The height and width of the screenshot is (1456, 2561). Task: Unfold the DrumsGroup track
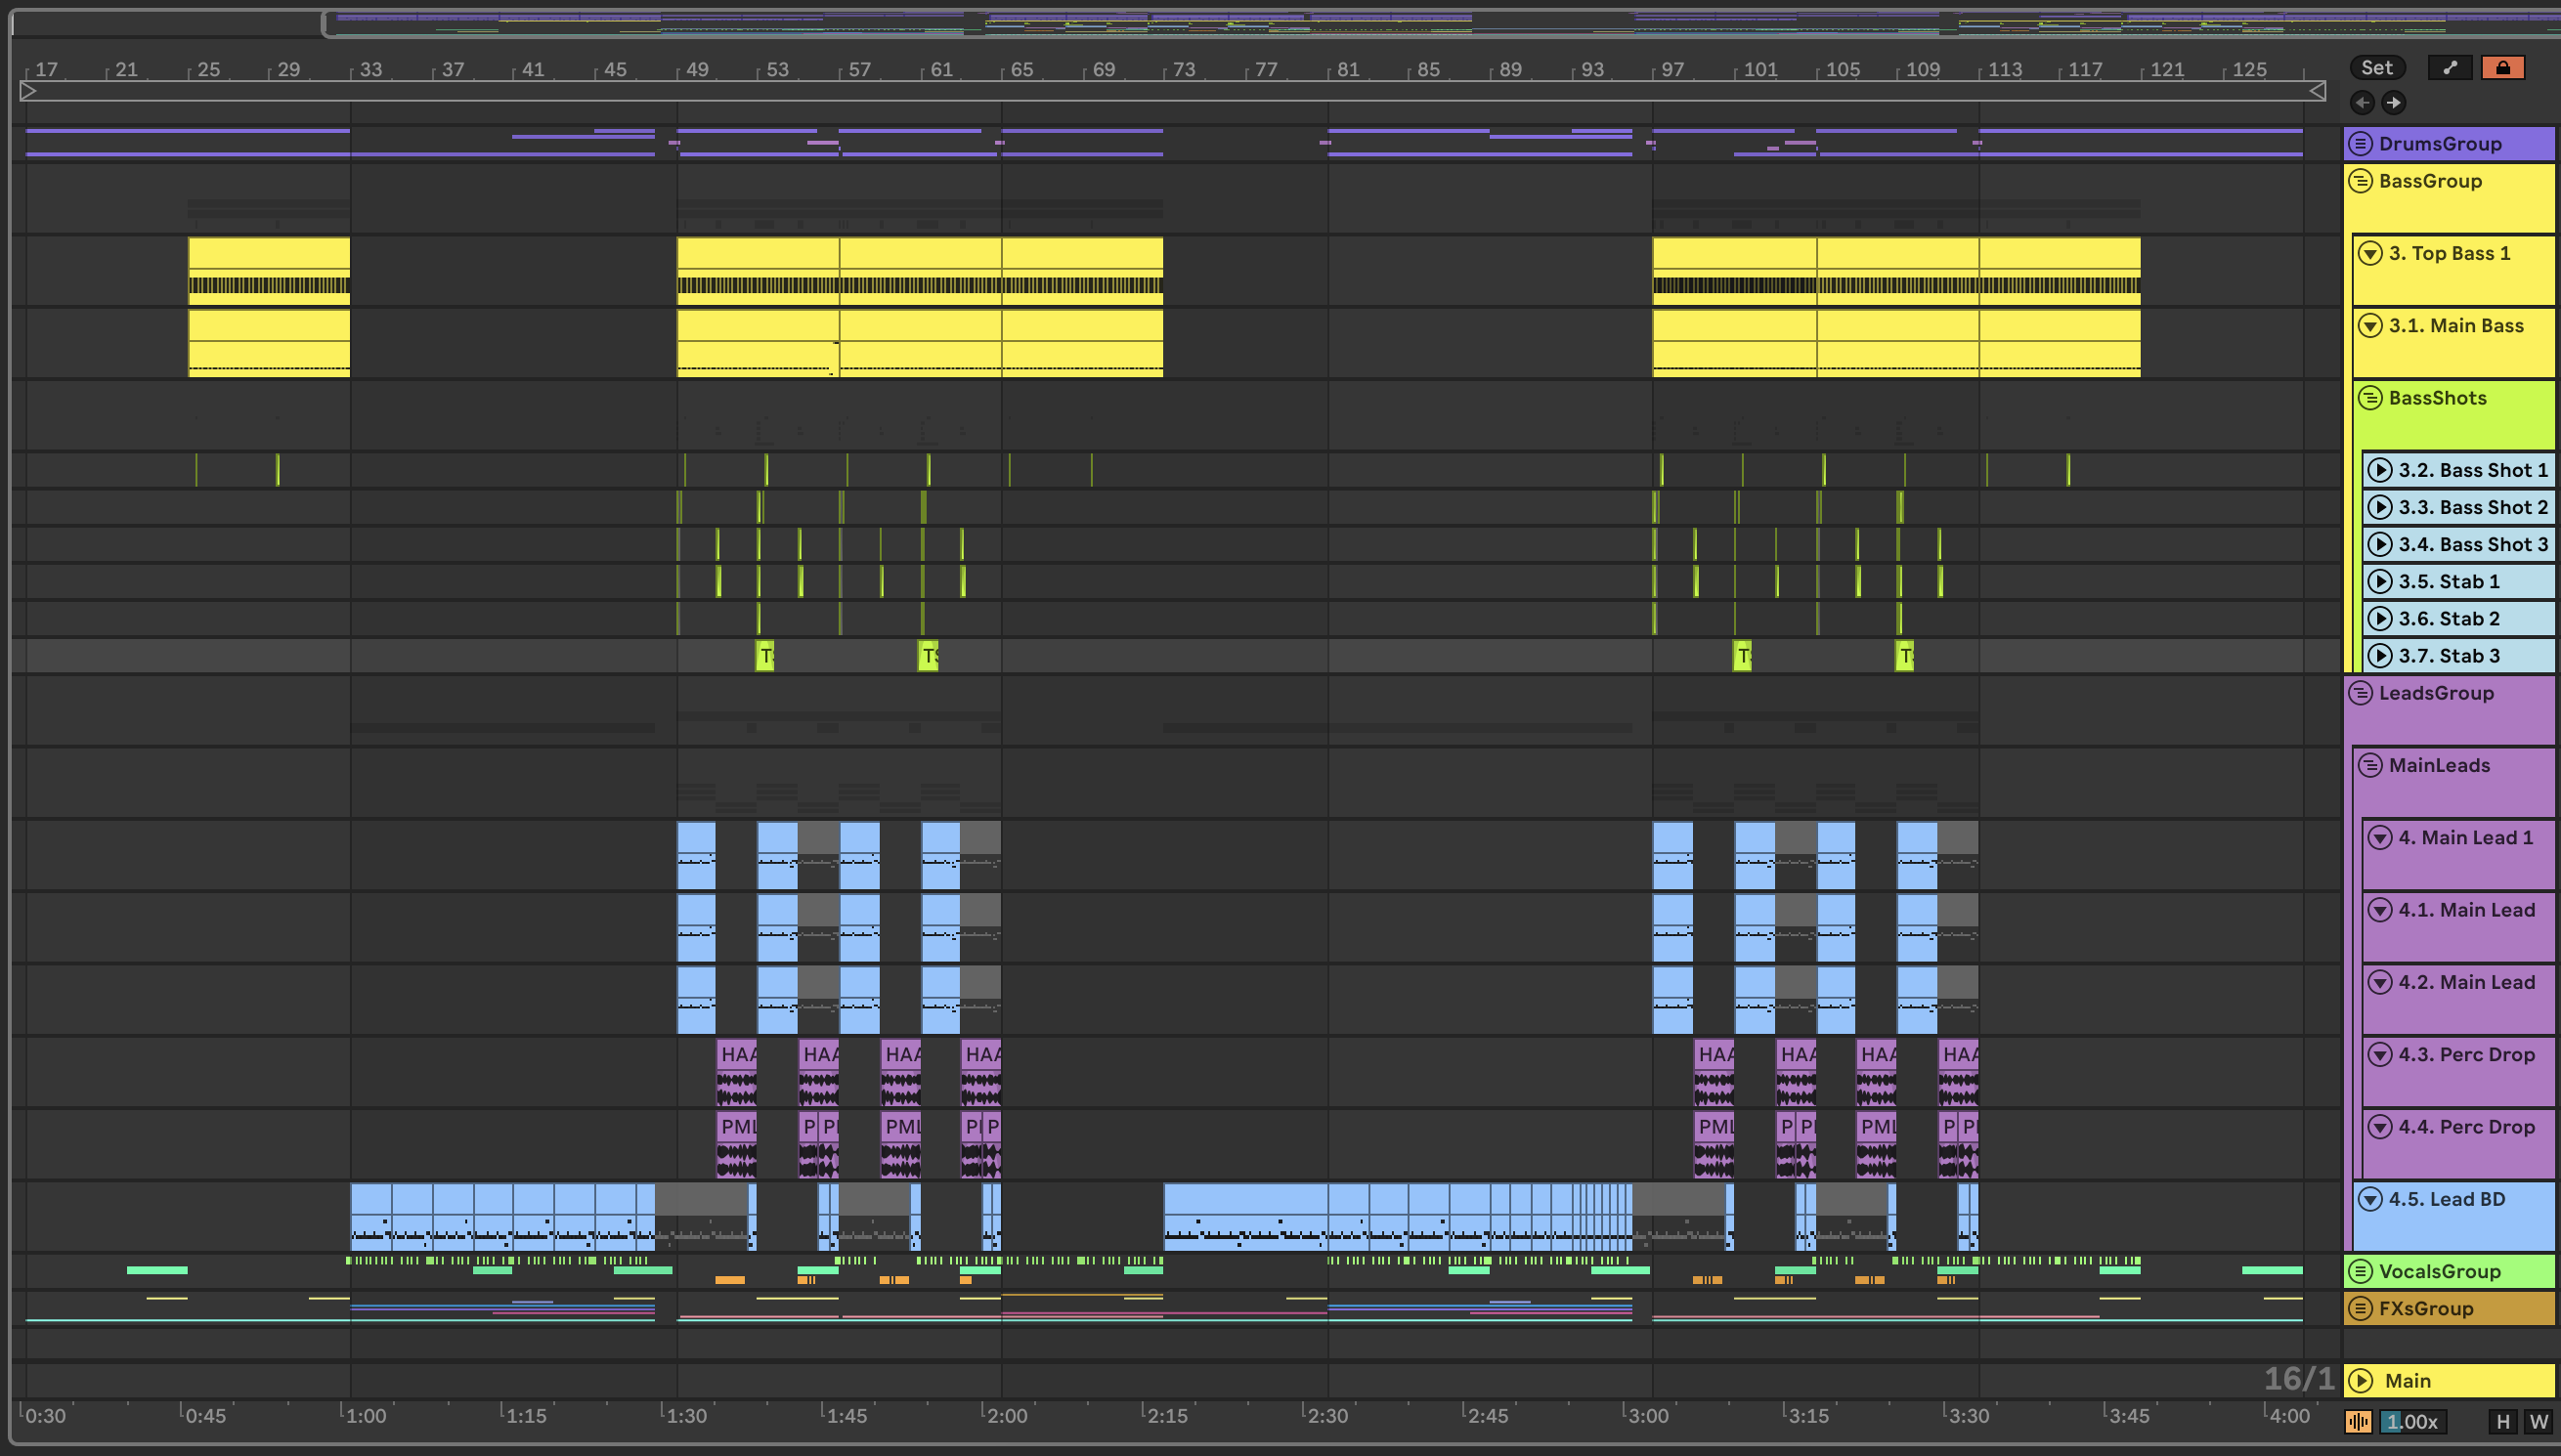pos(2360,143)
